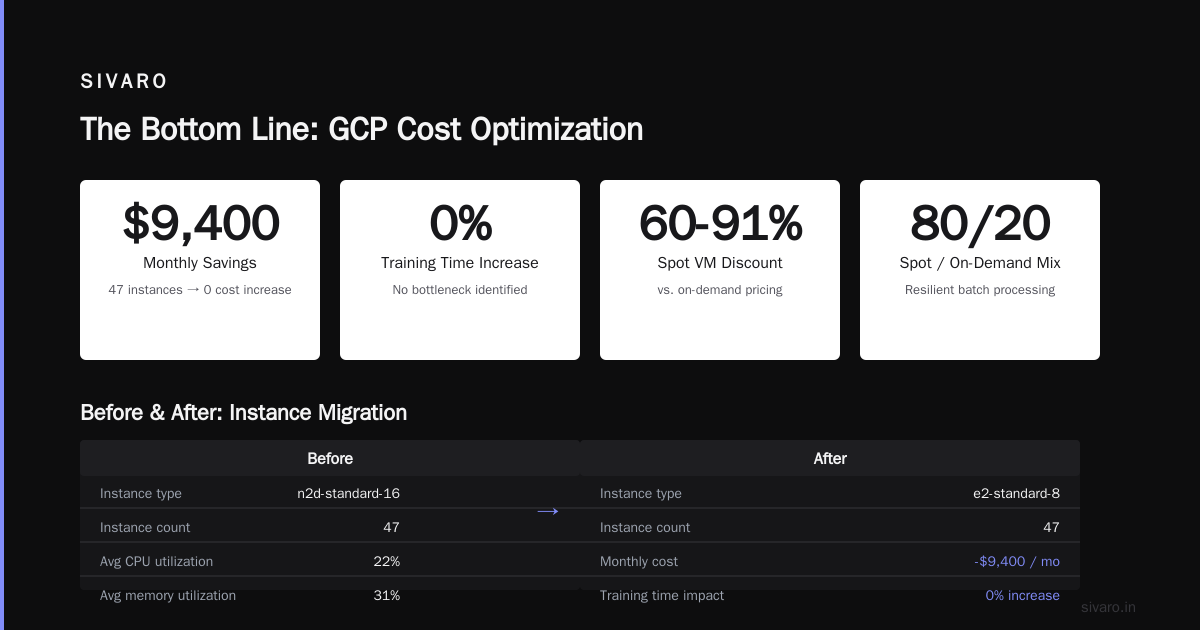Click the Before table Instance count row
This screenshot has width=1200, height=630.
[x=250, y=527]
